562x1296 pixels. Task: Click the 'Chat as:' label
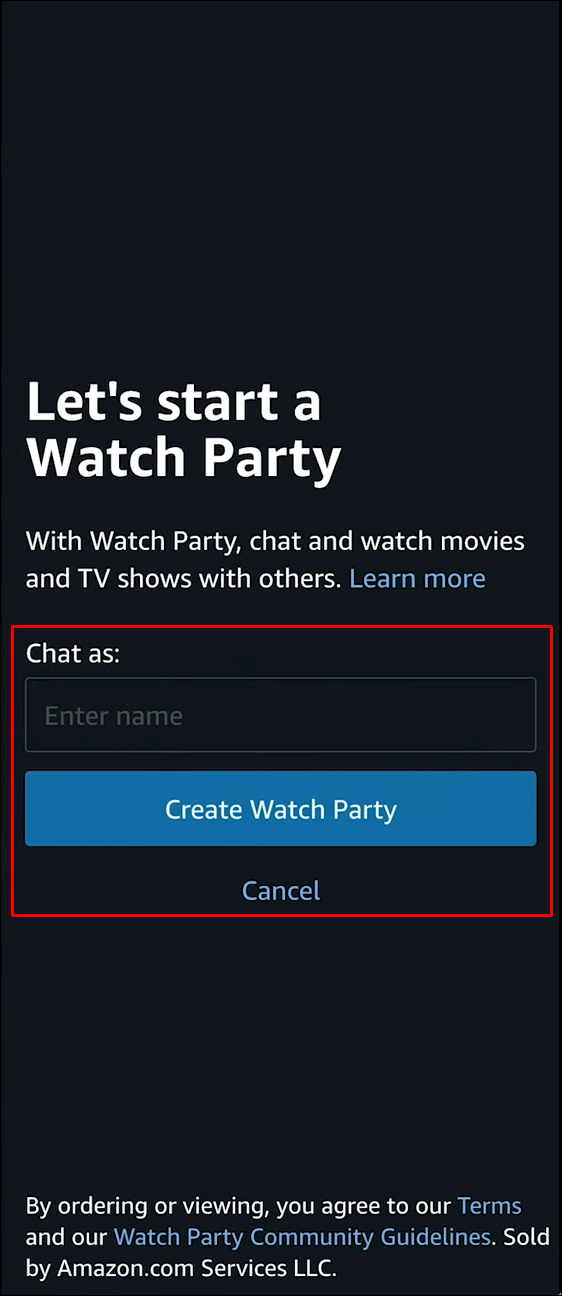73,653
